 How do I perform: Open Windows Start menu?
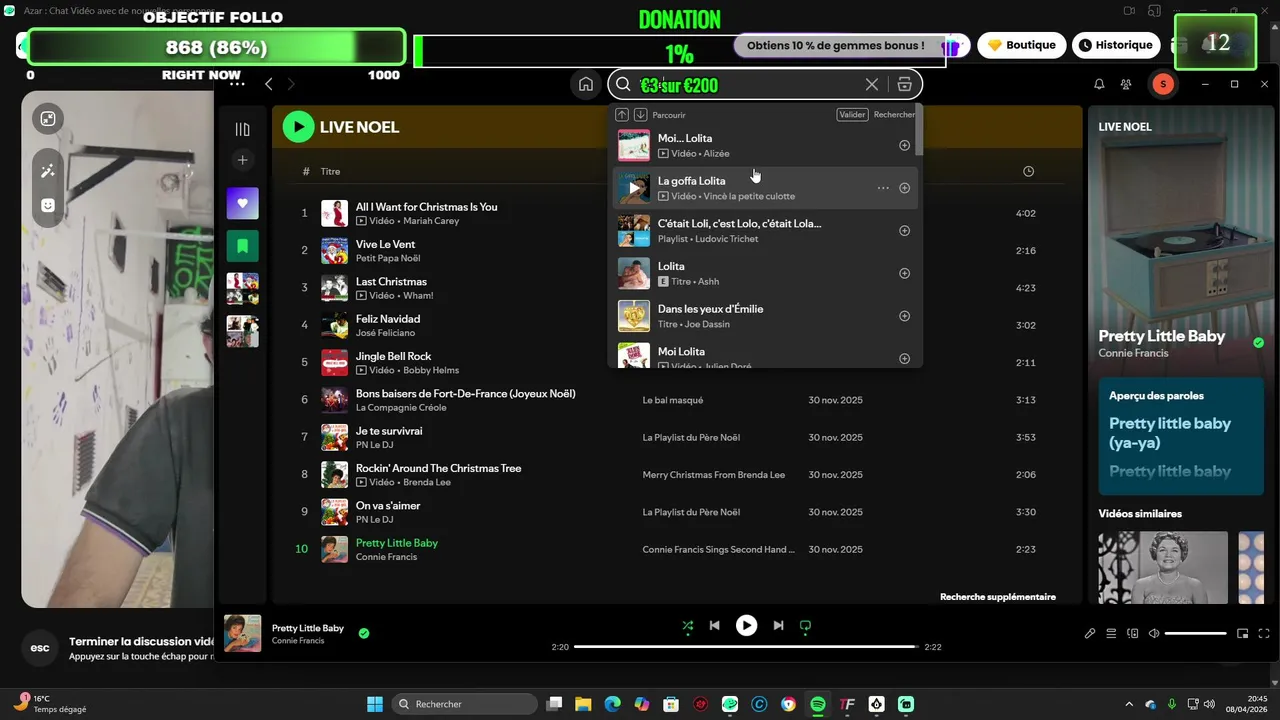(x=374, y=704)
